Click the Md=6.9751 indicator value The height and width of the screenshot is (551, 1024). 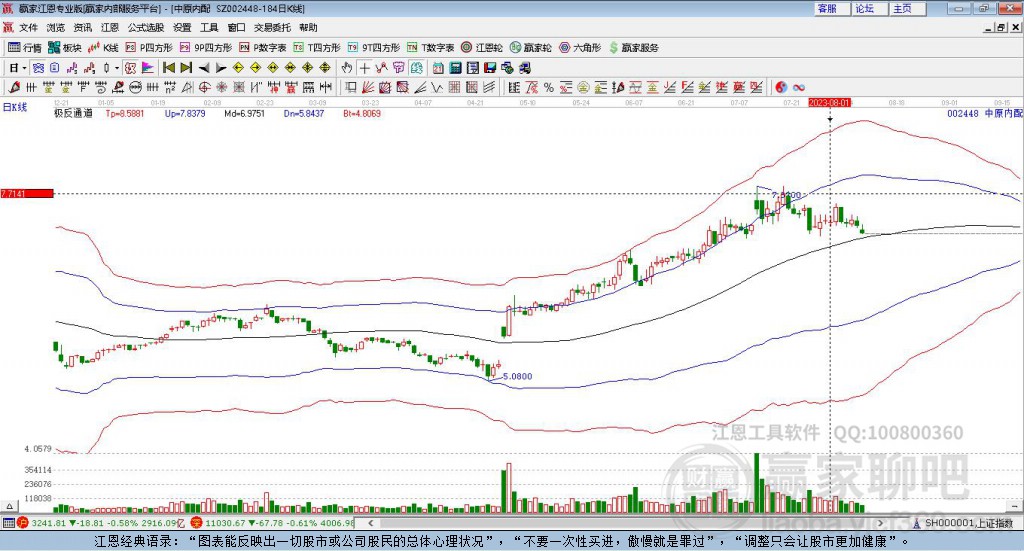coord(244,113)
